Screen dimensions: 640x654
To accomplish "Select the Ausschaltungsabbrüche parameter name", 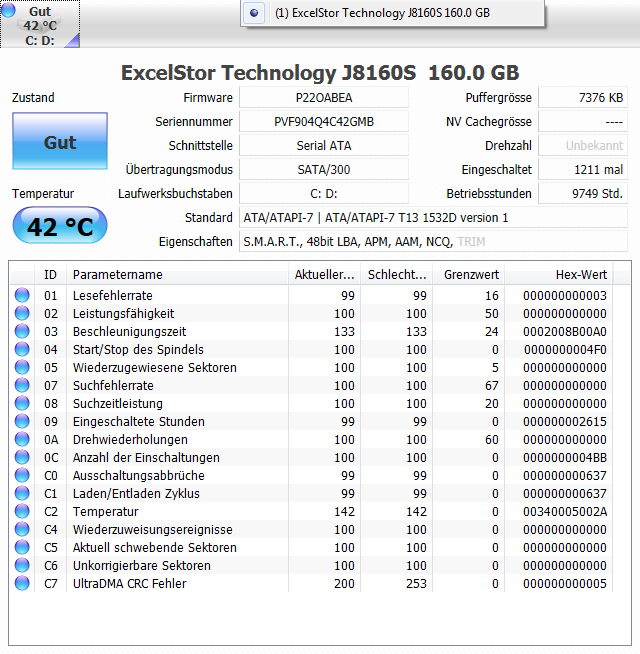I will coord(139,475).
